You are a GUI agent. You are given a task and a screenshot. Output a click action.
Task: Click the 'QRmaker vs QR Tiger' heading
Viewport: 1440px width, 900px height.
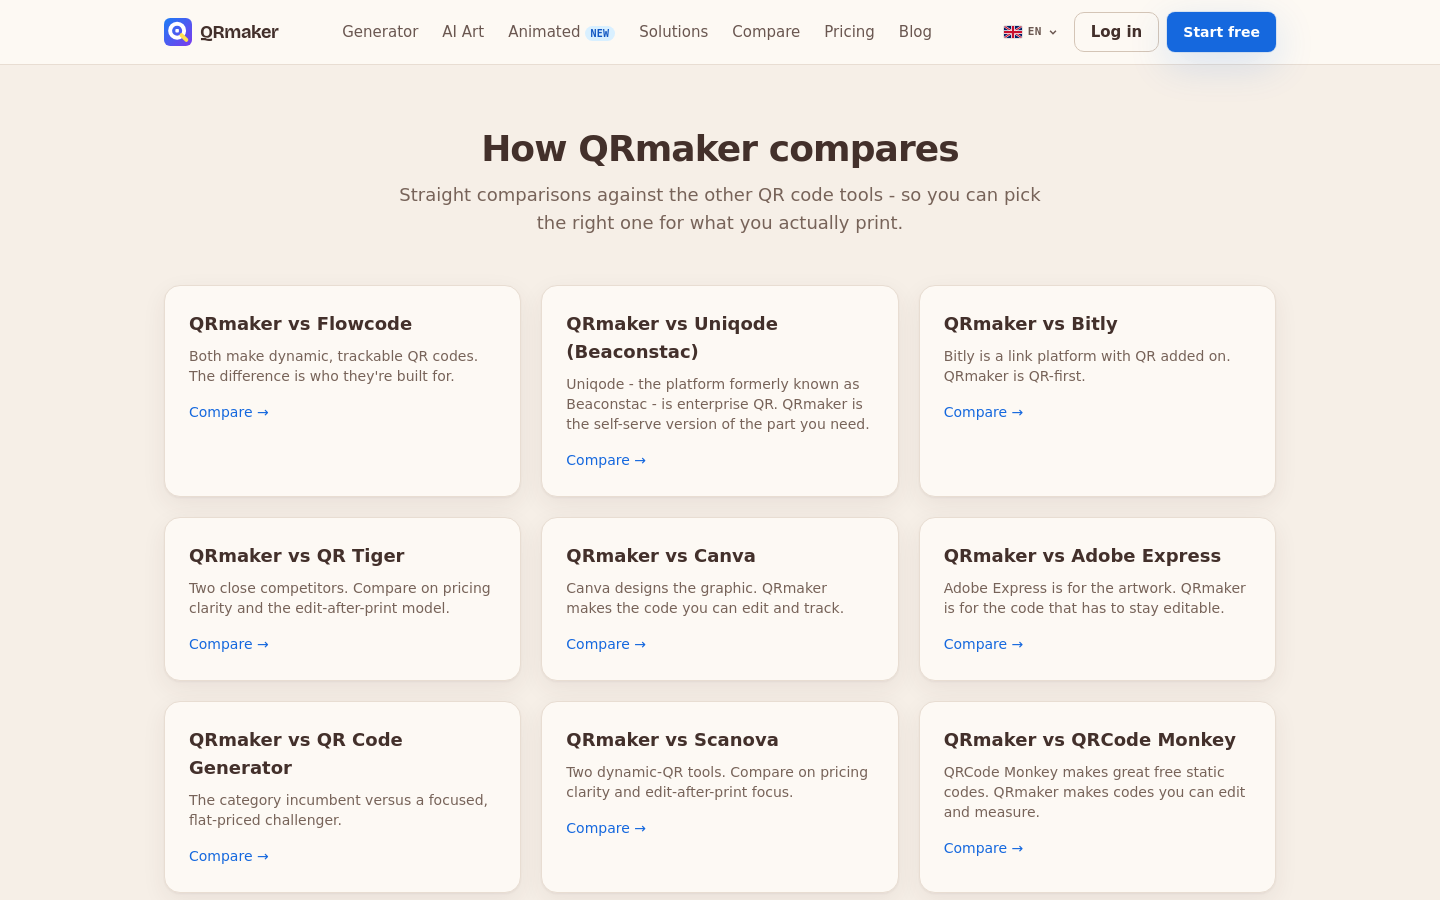click(x=297, y=556)
